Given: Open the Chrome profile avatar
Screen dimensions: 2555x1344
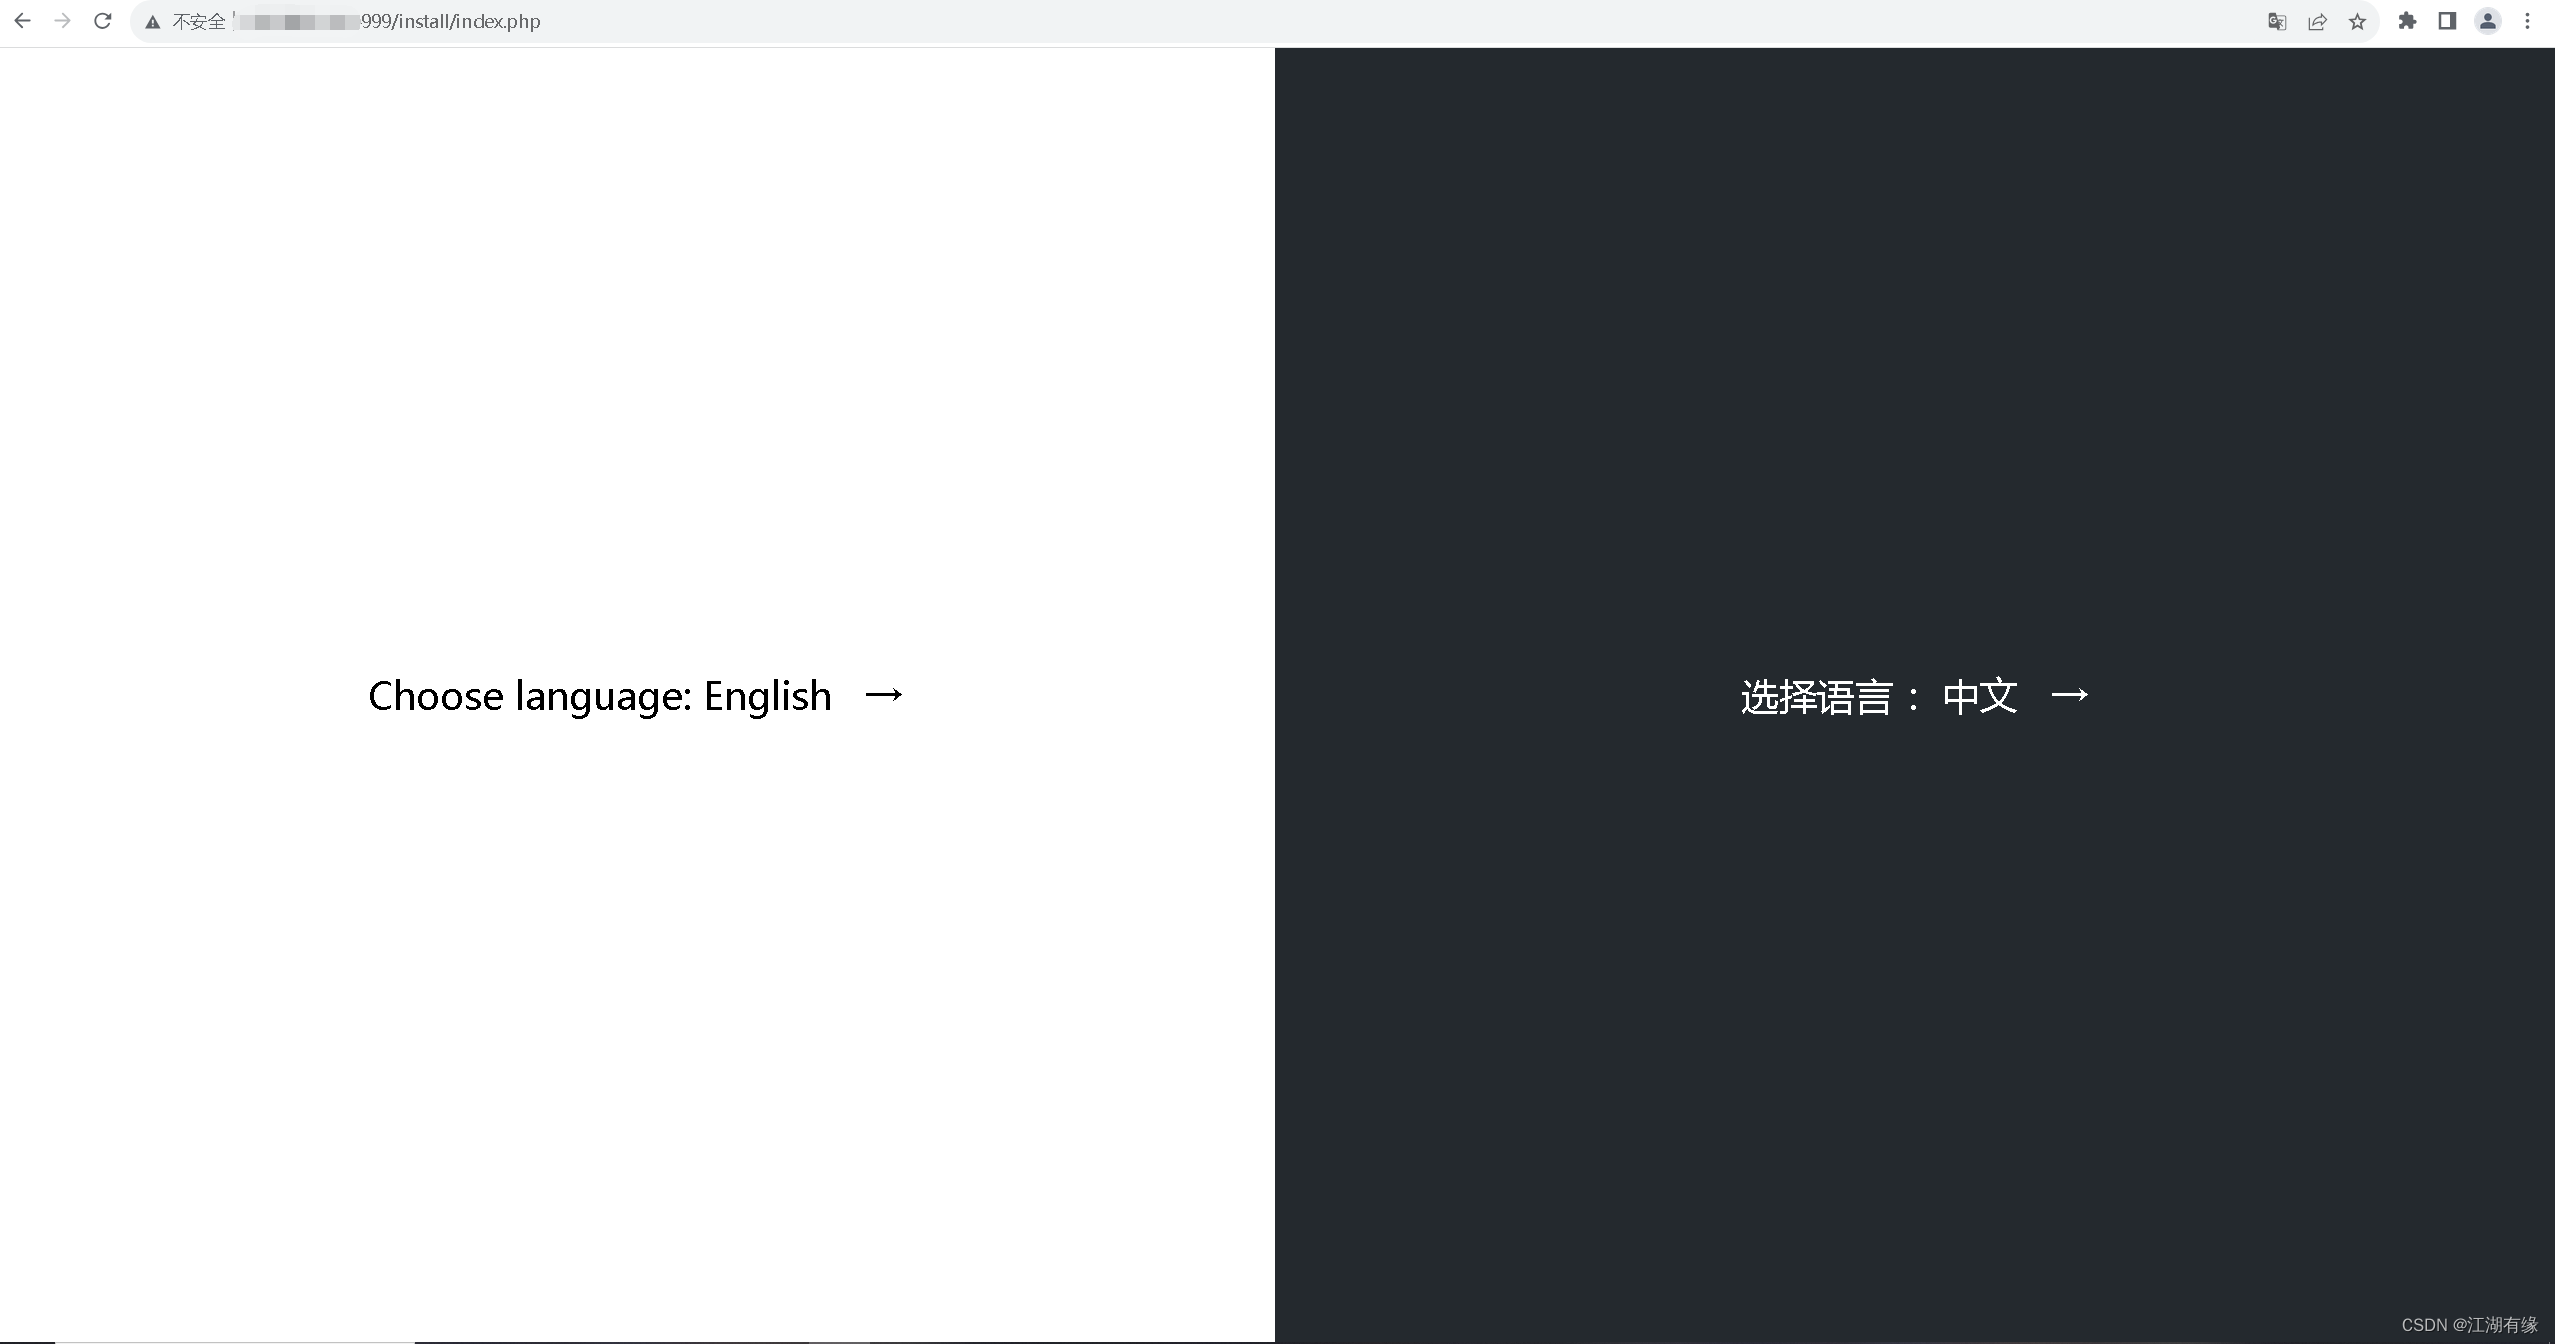Looking at the screenshot, I should pos(2487,21).
